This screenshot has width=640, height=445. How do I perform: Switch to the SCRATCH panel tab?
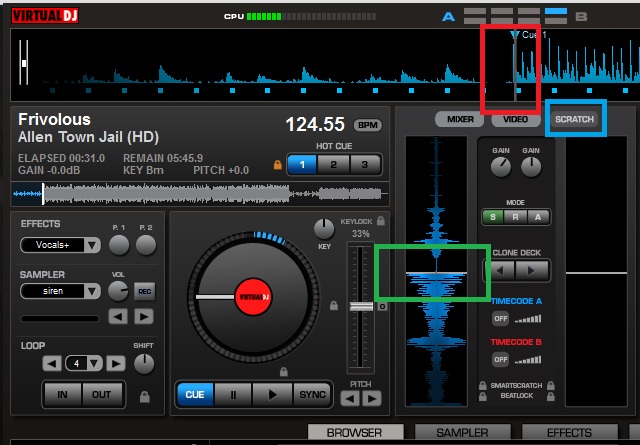pyautogui.click(x=575, y=119)
